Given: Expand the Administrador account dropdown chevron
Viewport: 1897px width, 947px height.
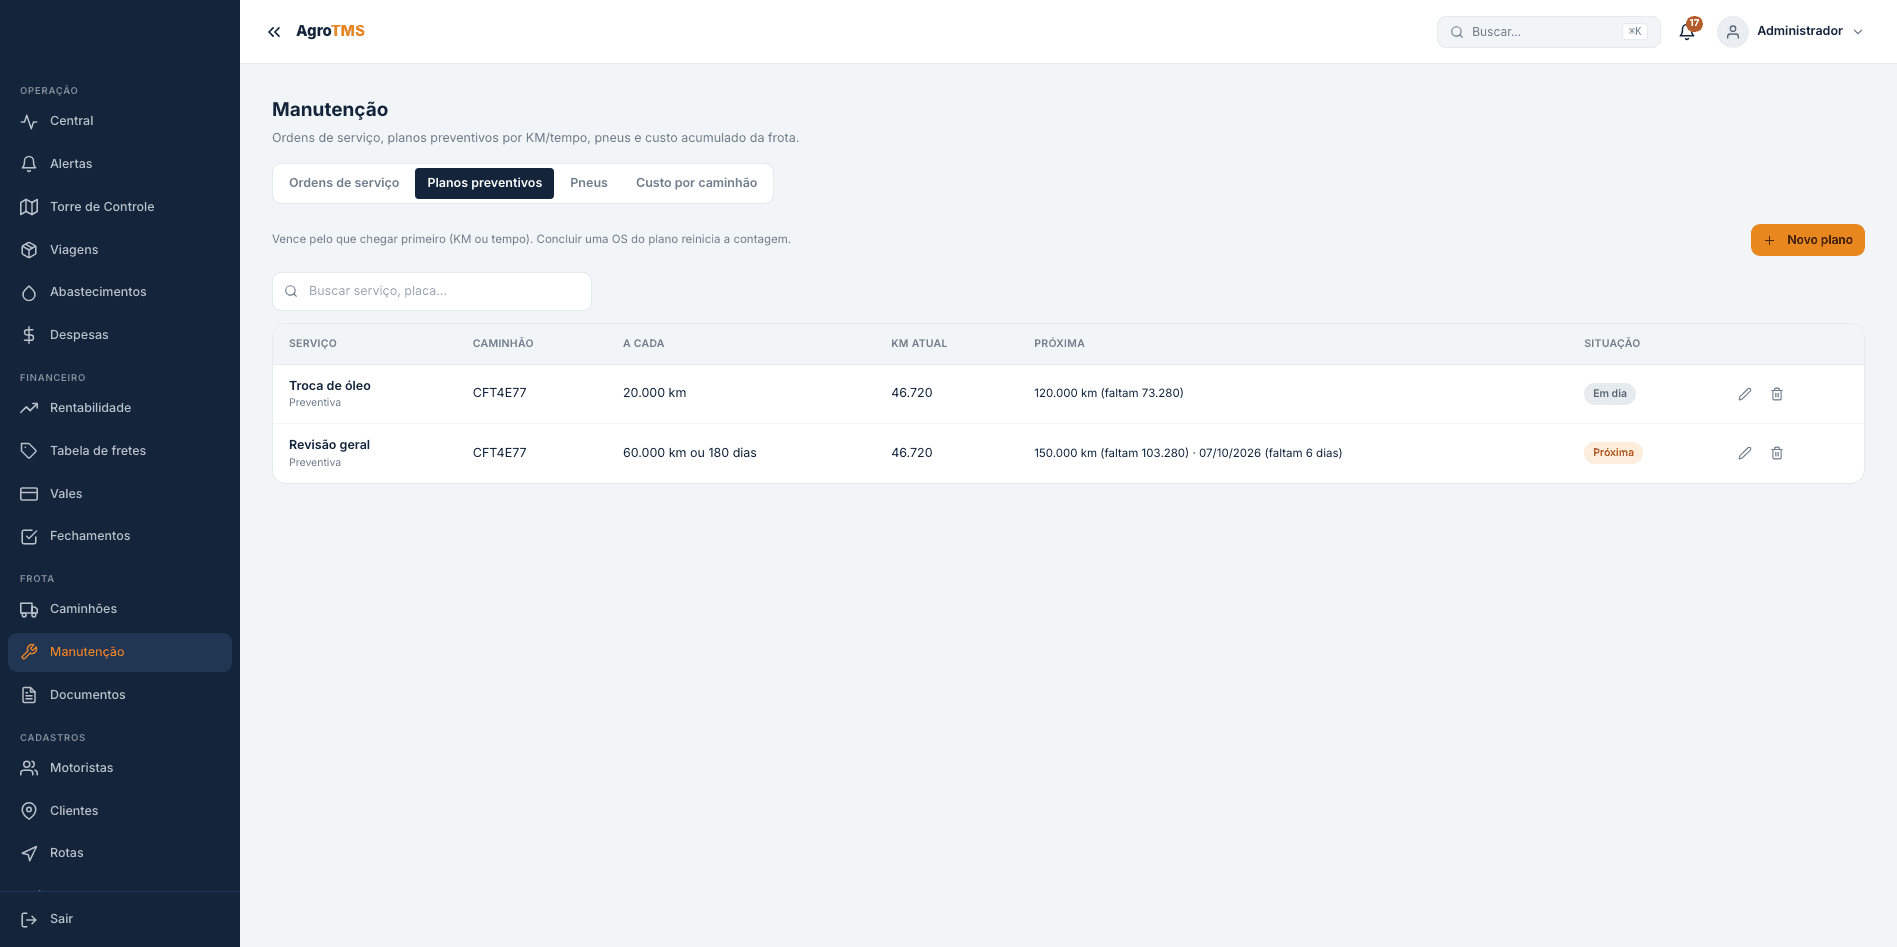Looking at the screenshot, I should [1858, 32].
